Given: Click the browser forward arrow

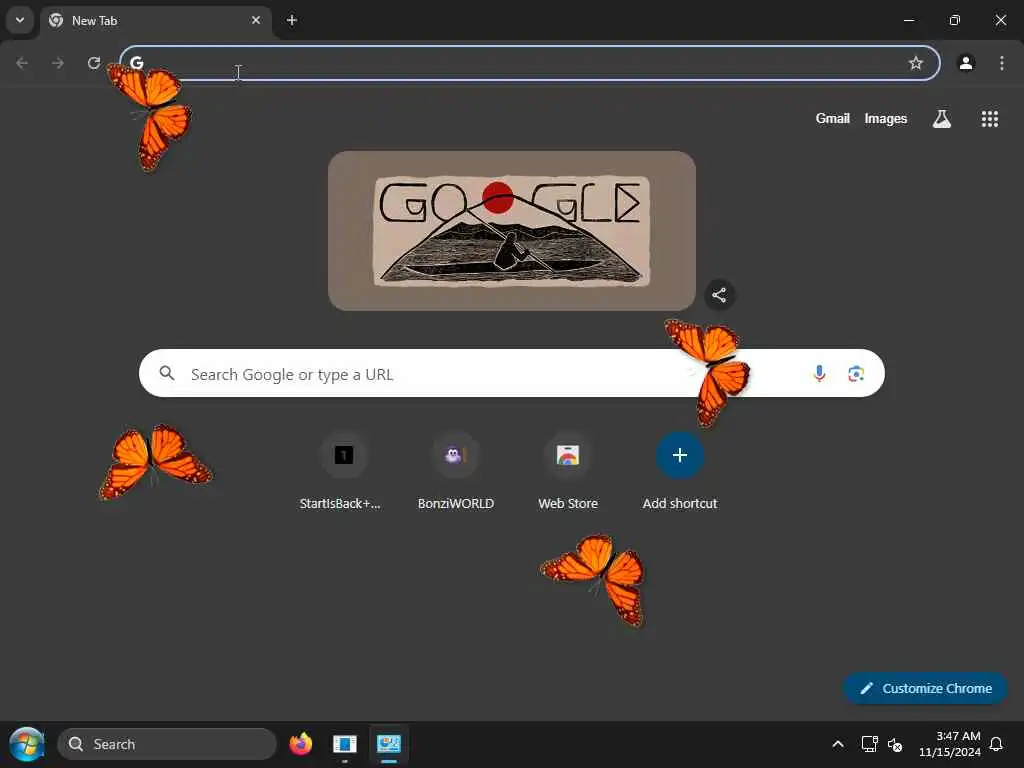Looking at the screenshot, I should [x=58, y=63].
